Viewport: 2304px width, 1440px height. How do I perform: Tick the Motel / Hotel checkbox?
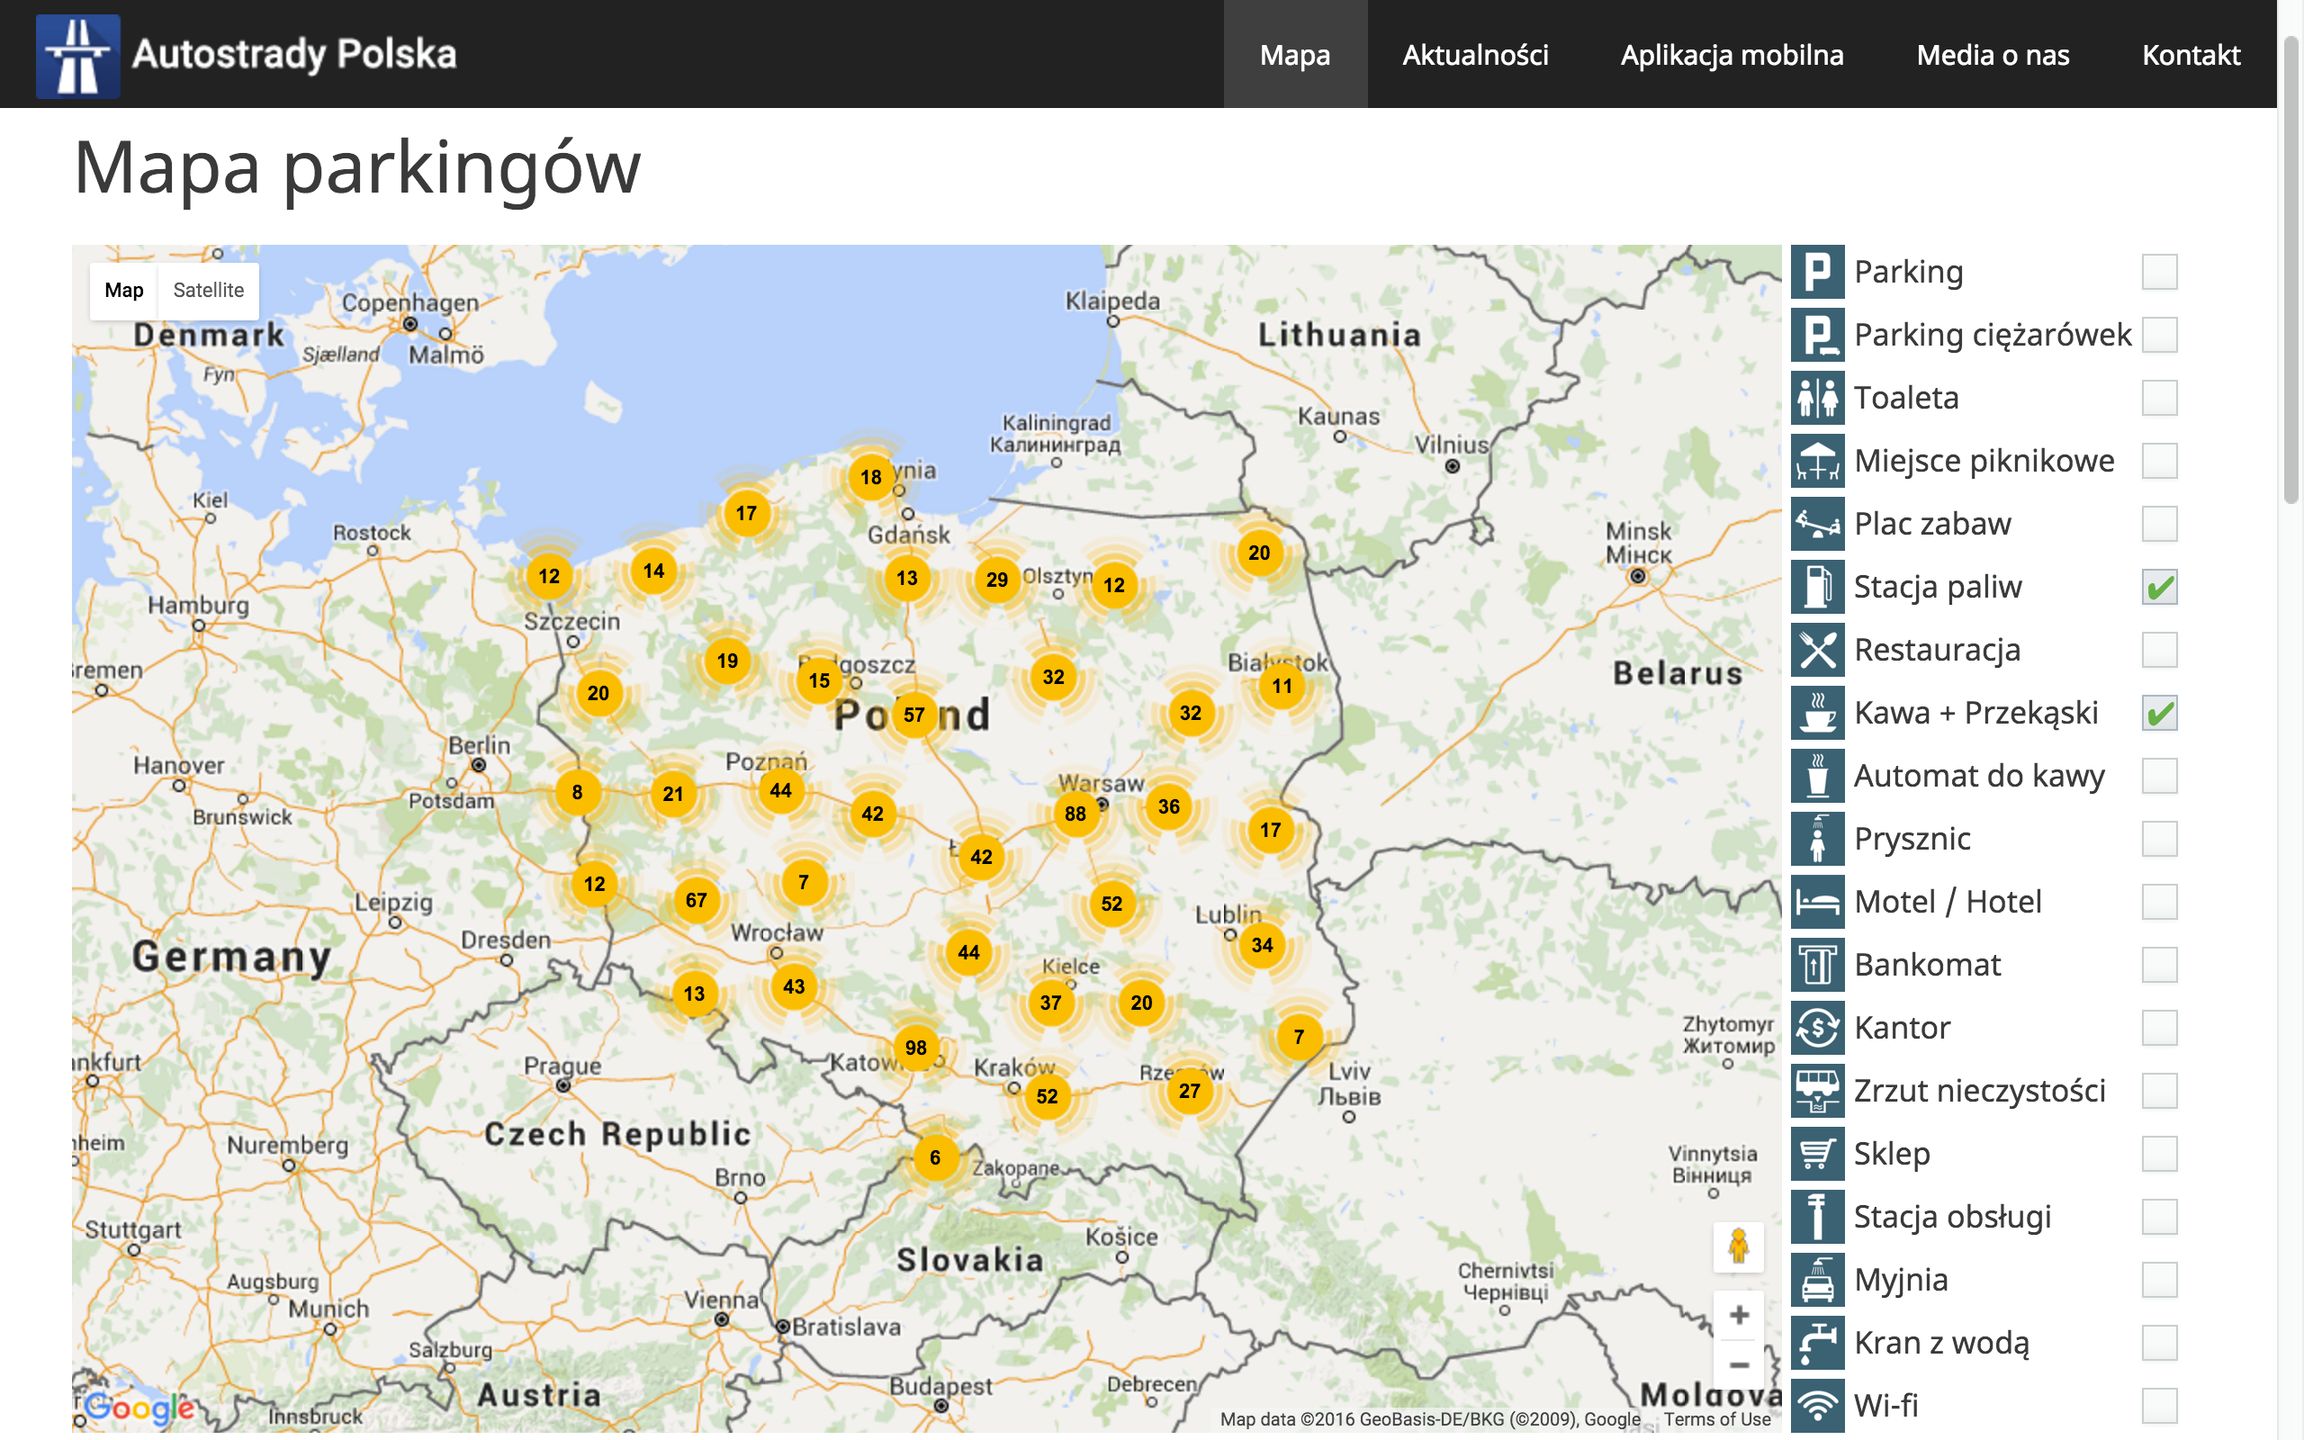point(2159,902)
